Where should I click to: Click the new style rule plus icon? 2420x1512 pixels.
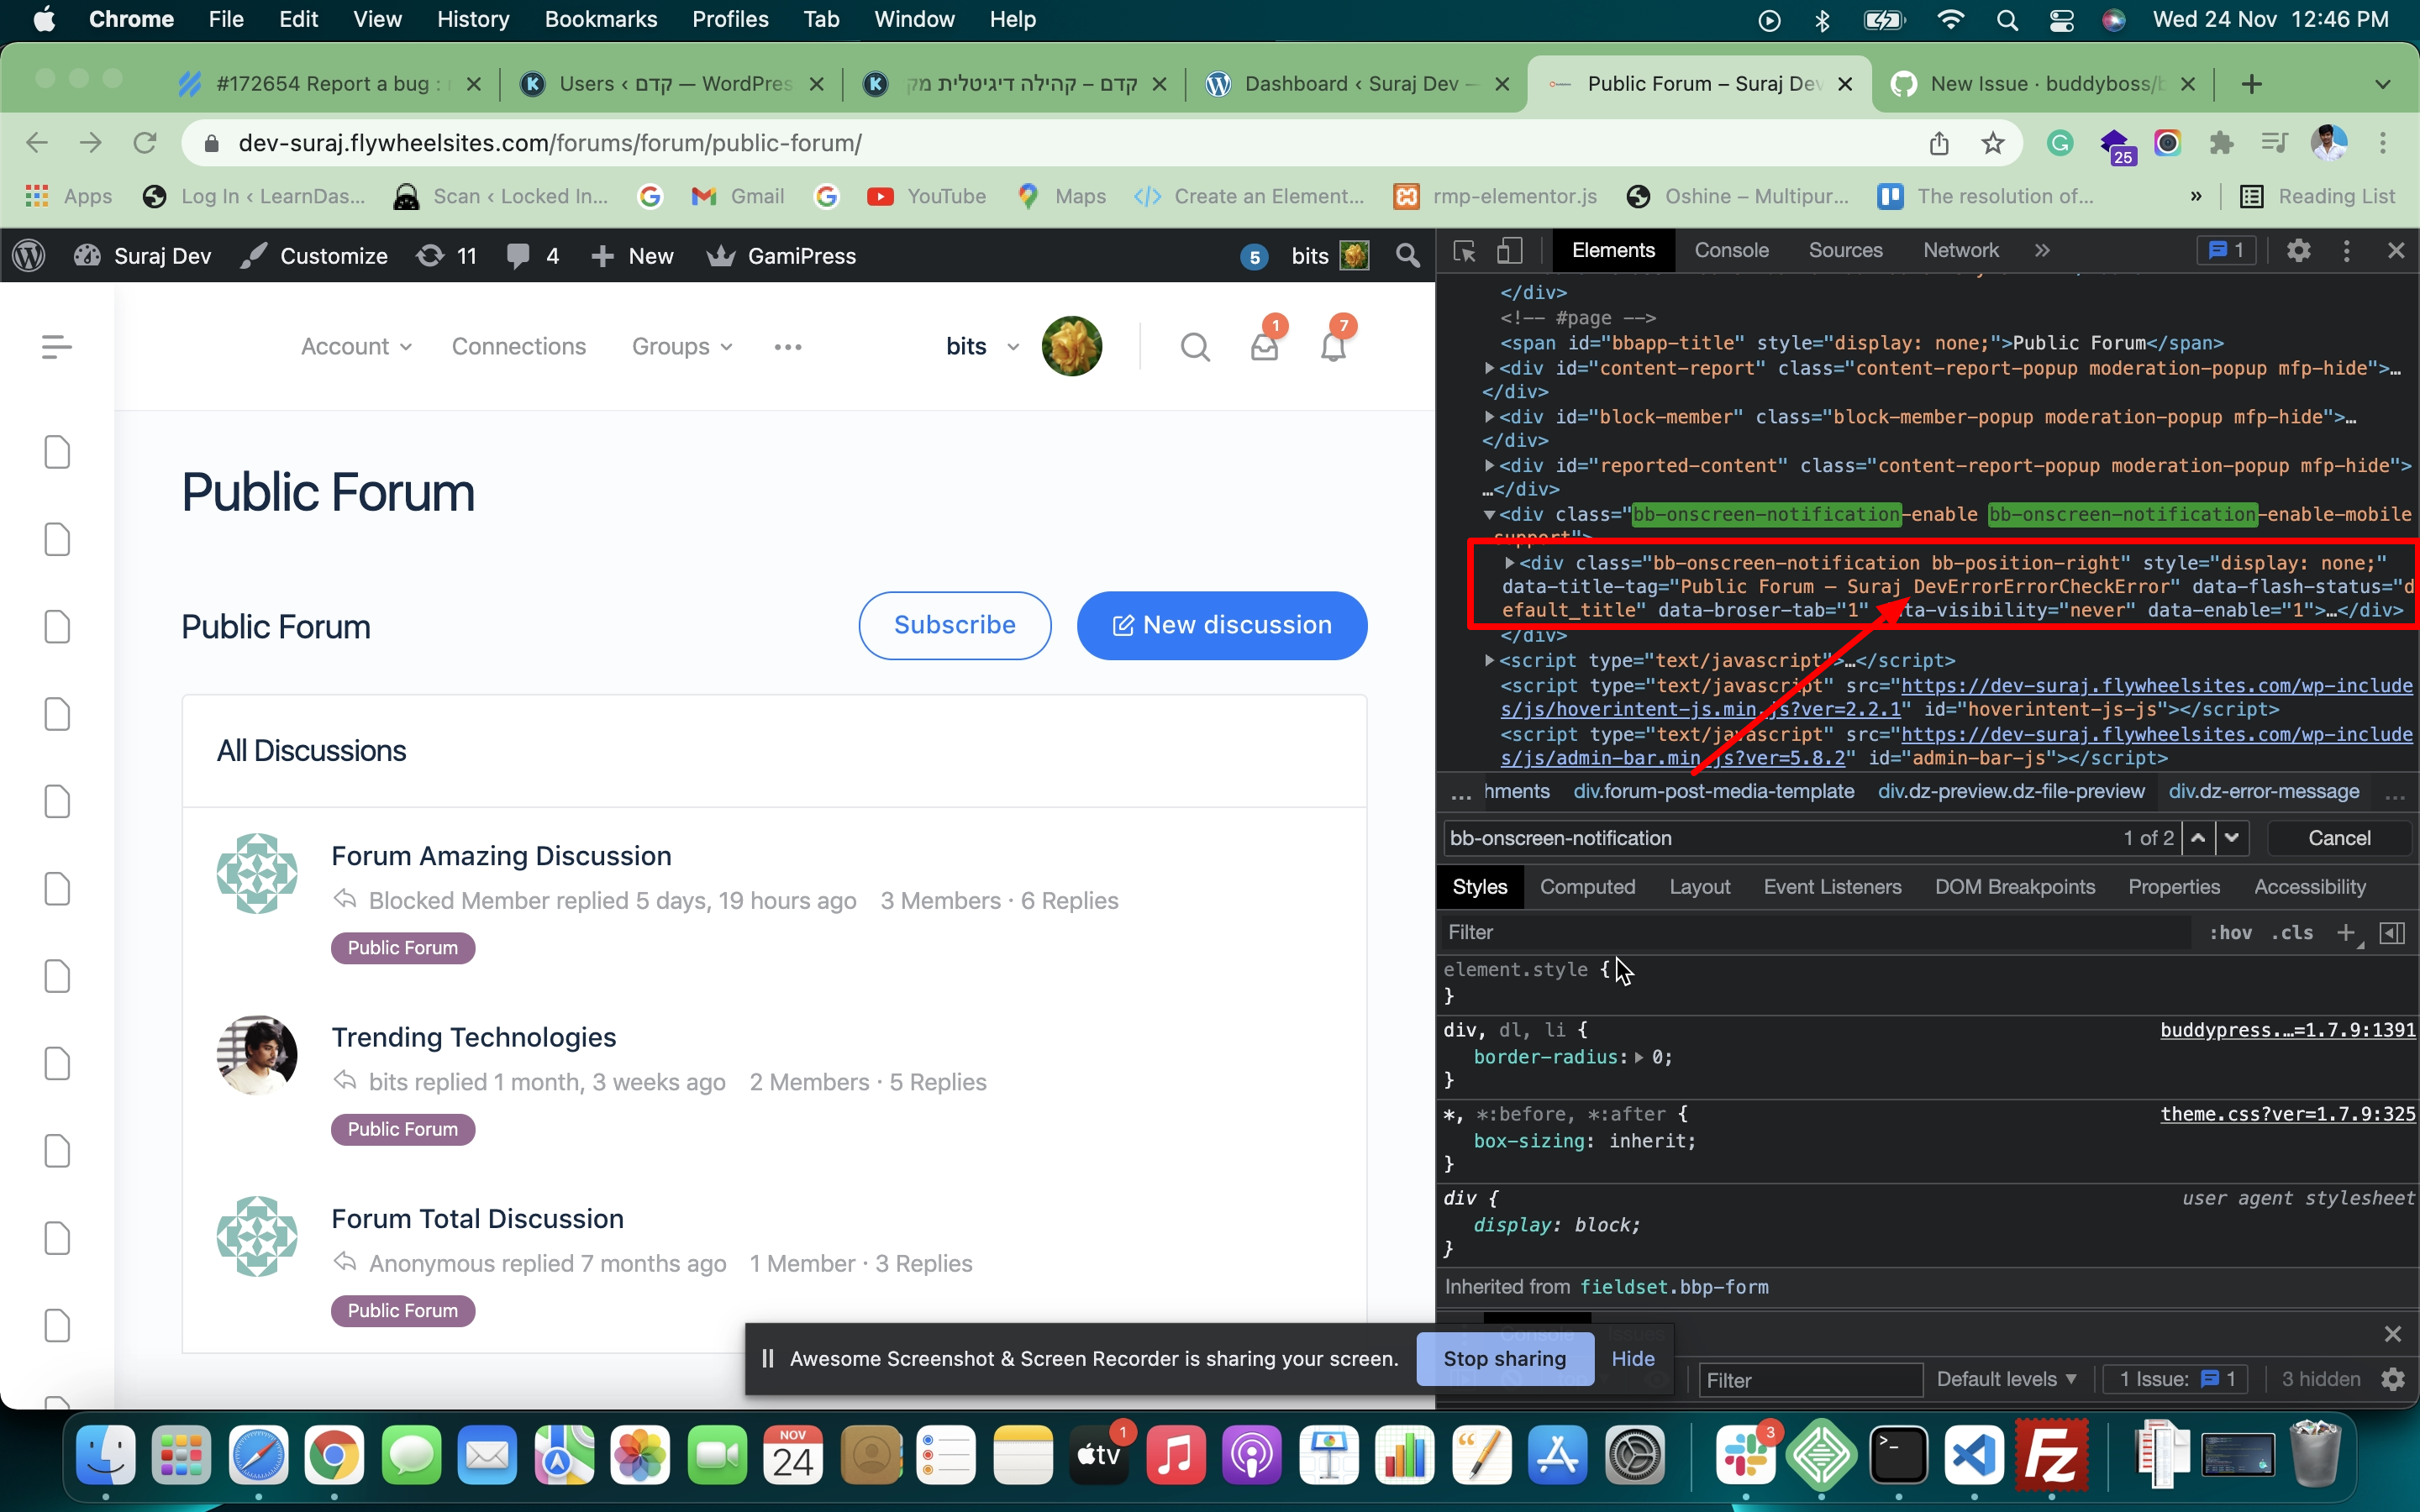click(2346, 932)
